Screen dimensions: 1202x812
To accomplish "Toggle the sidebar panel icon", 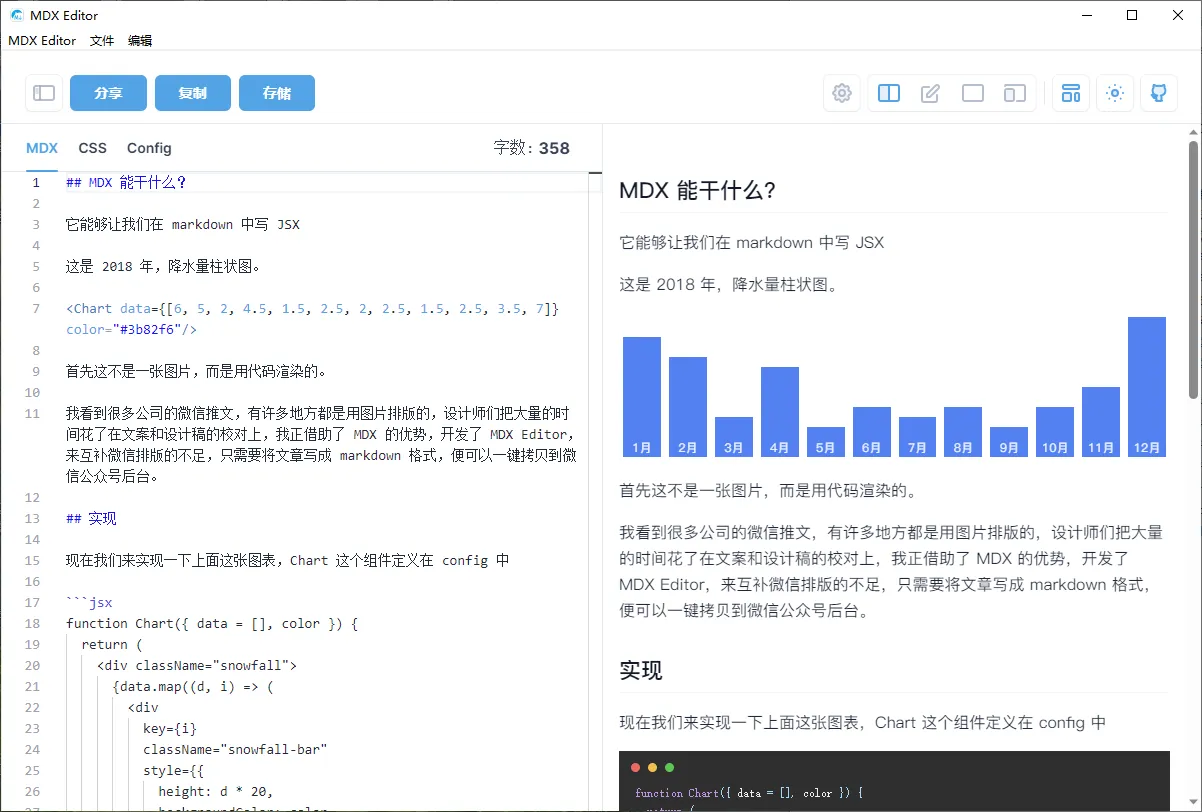I will pyautogui.click(x=44, y=93).
